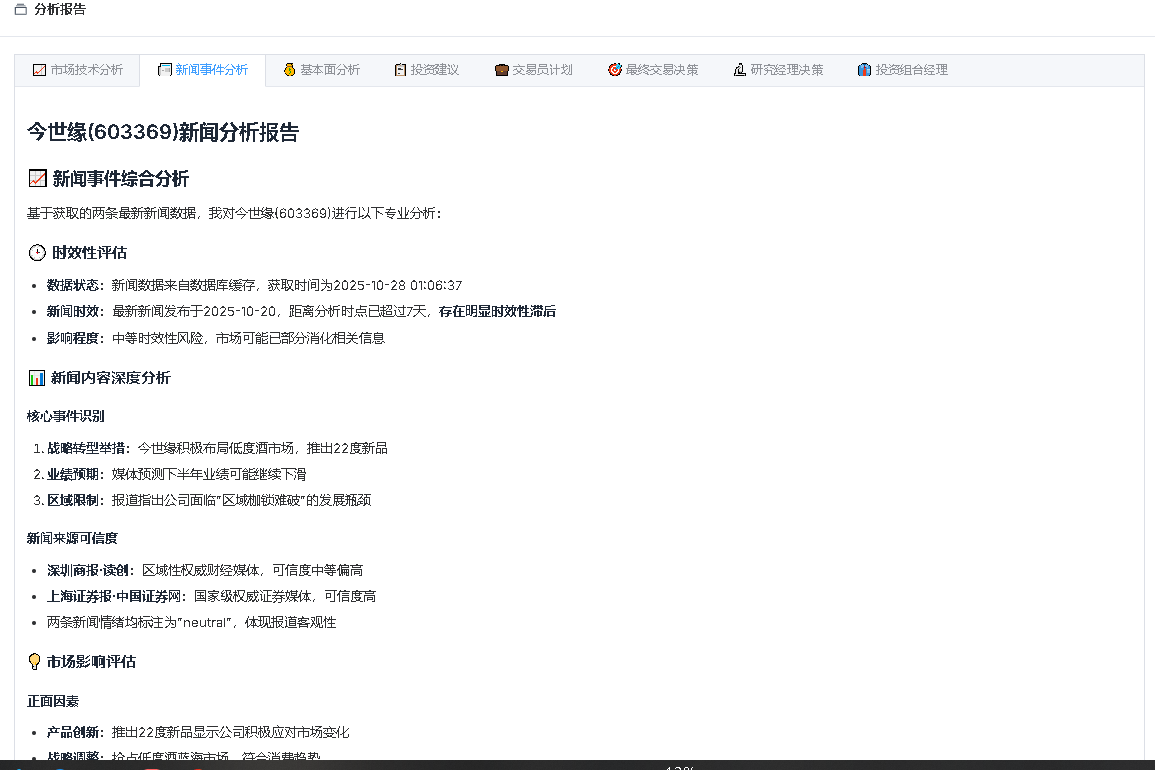Click the money bag icon on 基本面分析 tab

click(x=289, y=70)
